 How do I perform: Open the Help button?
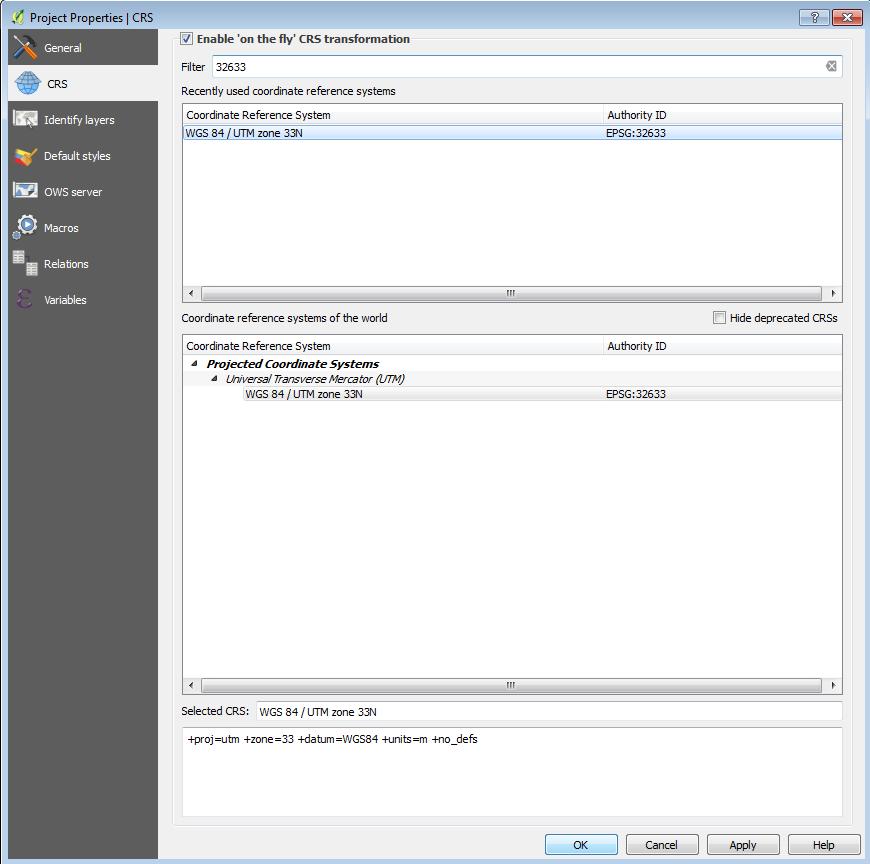[x=824, y=845]
